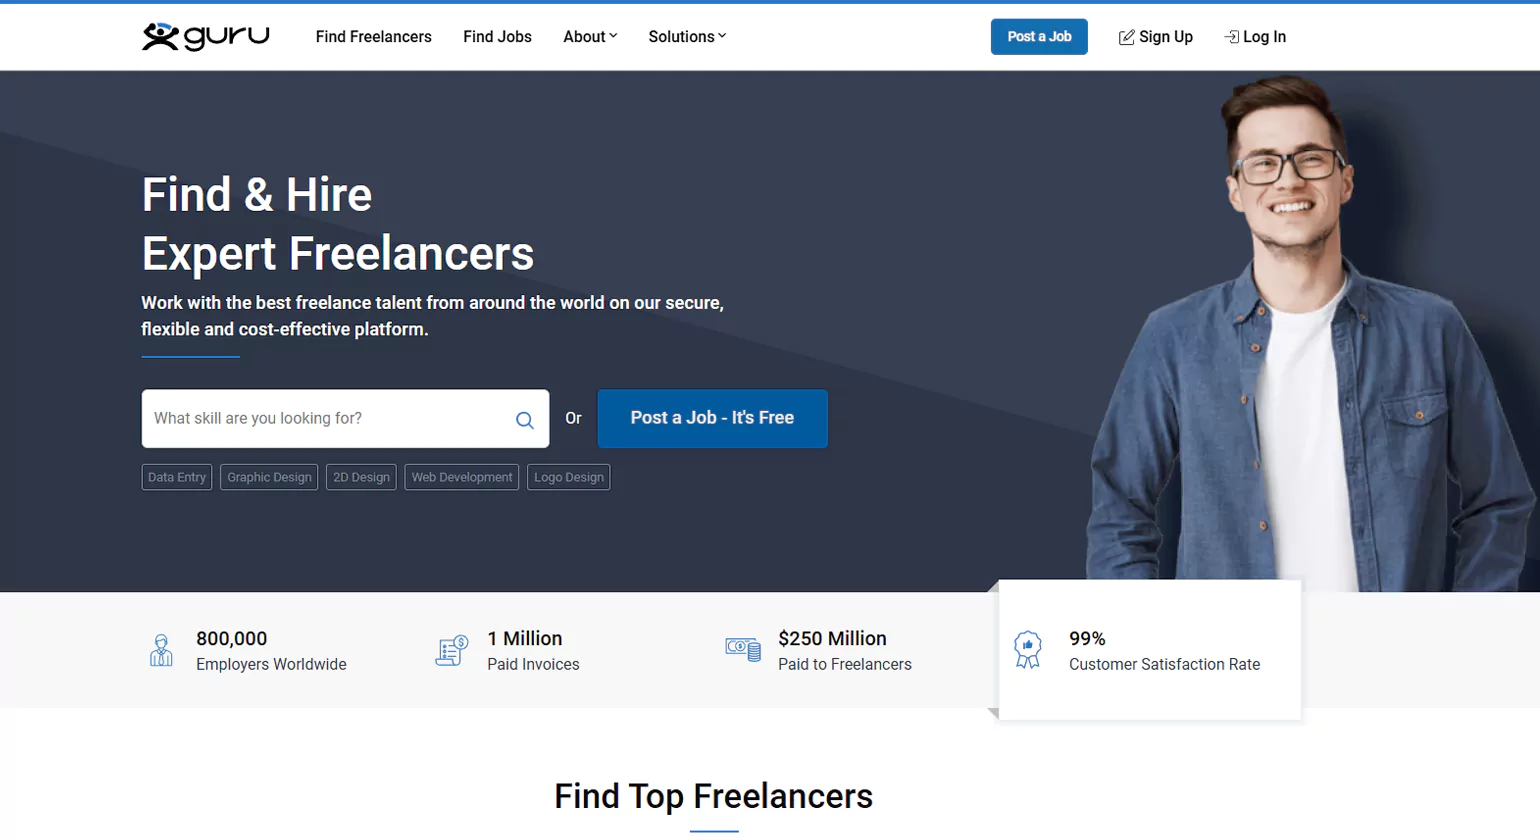Pick the 2D Design skill tag

pyautogui.click(x=361, y=478)
